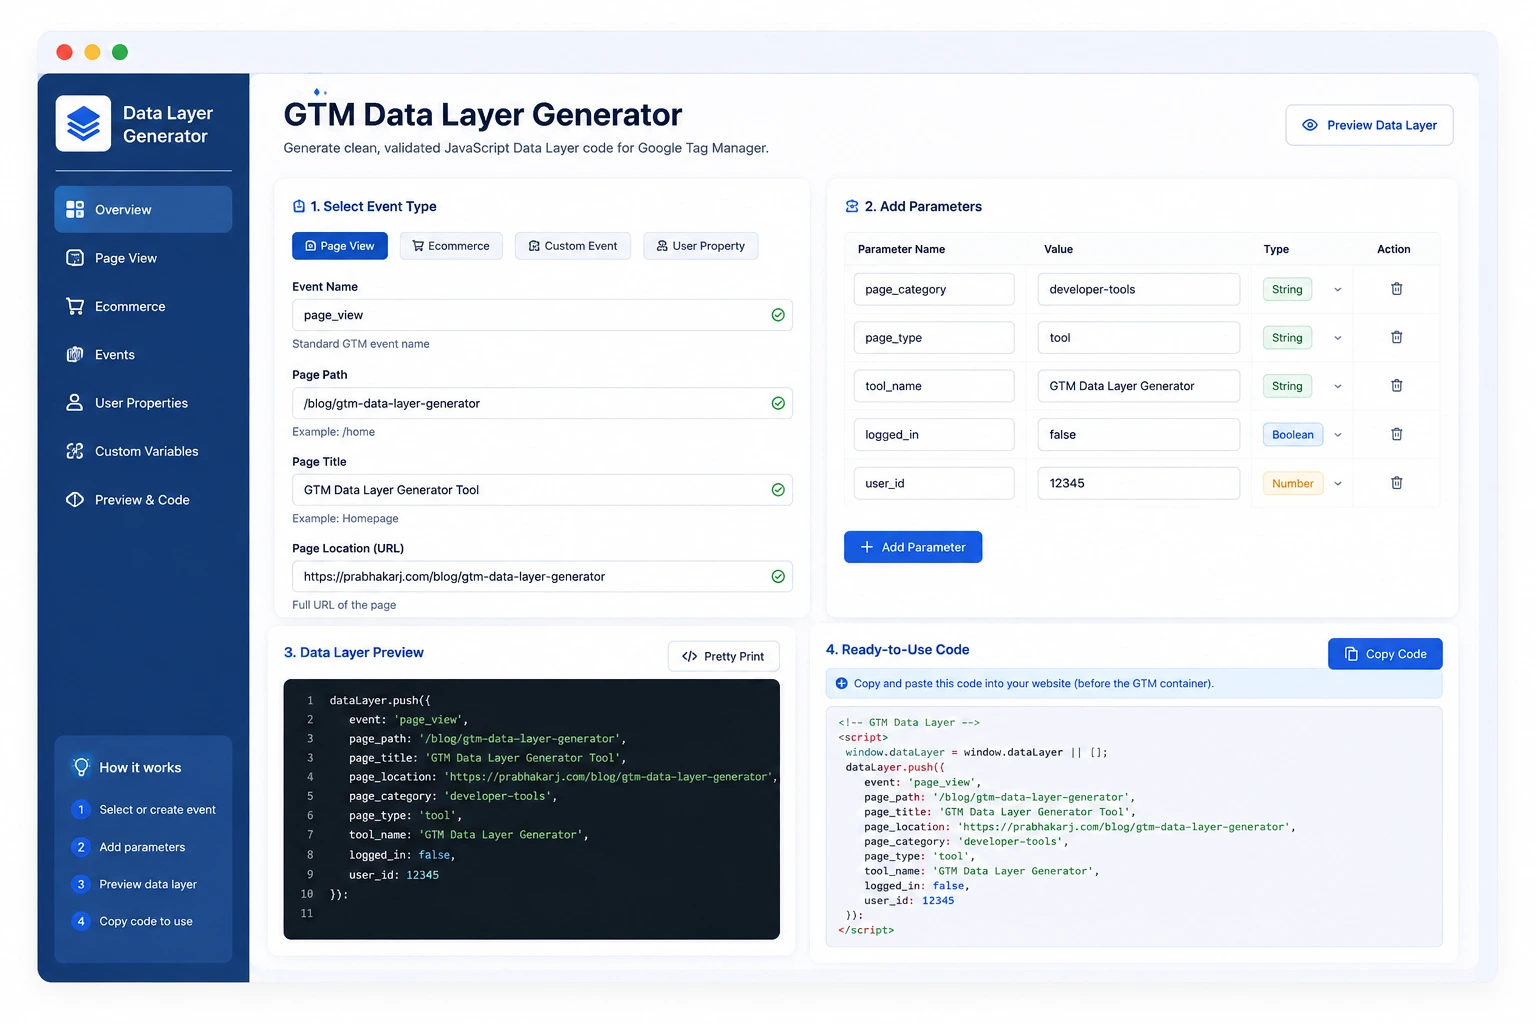Delete the logged_in parameter
Viewport: 1536px width, 1024px height.
[x=1397, y=434]
